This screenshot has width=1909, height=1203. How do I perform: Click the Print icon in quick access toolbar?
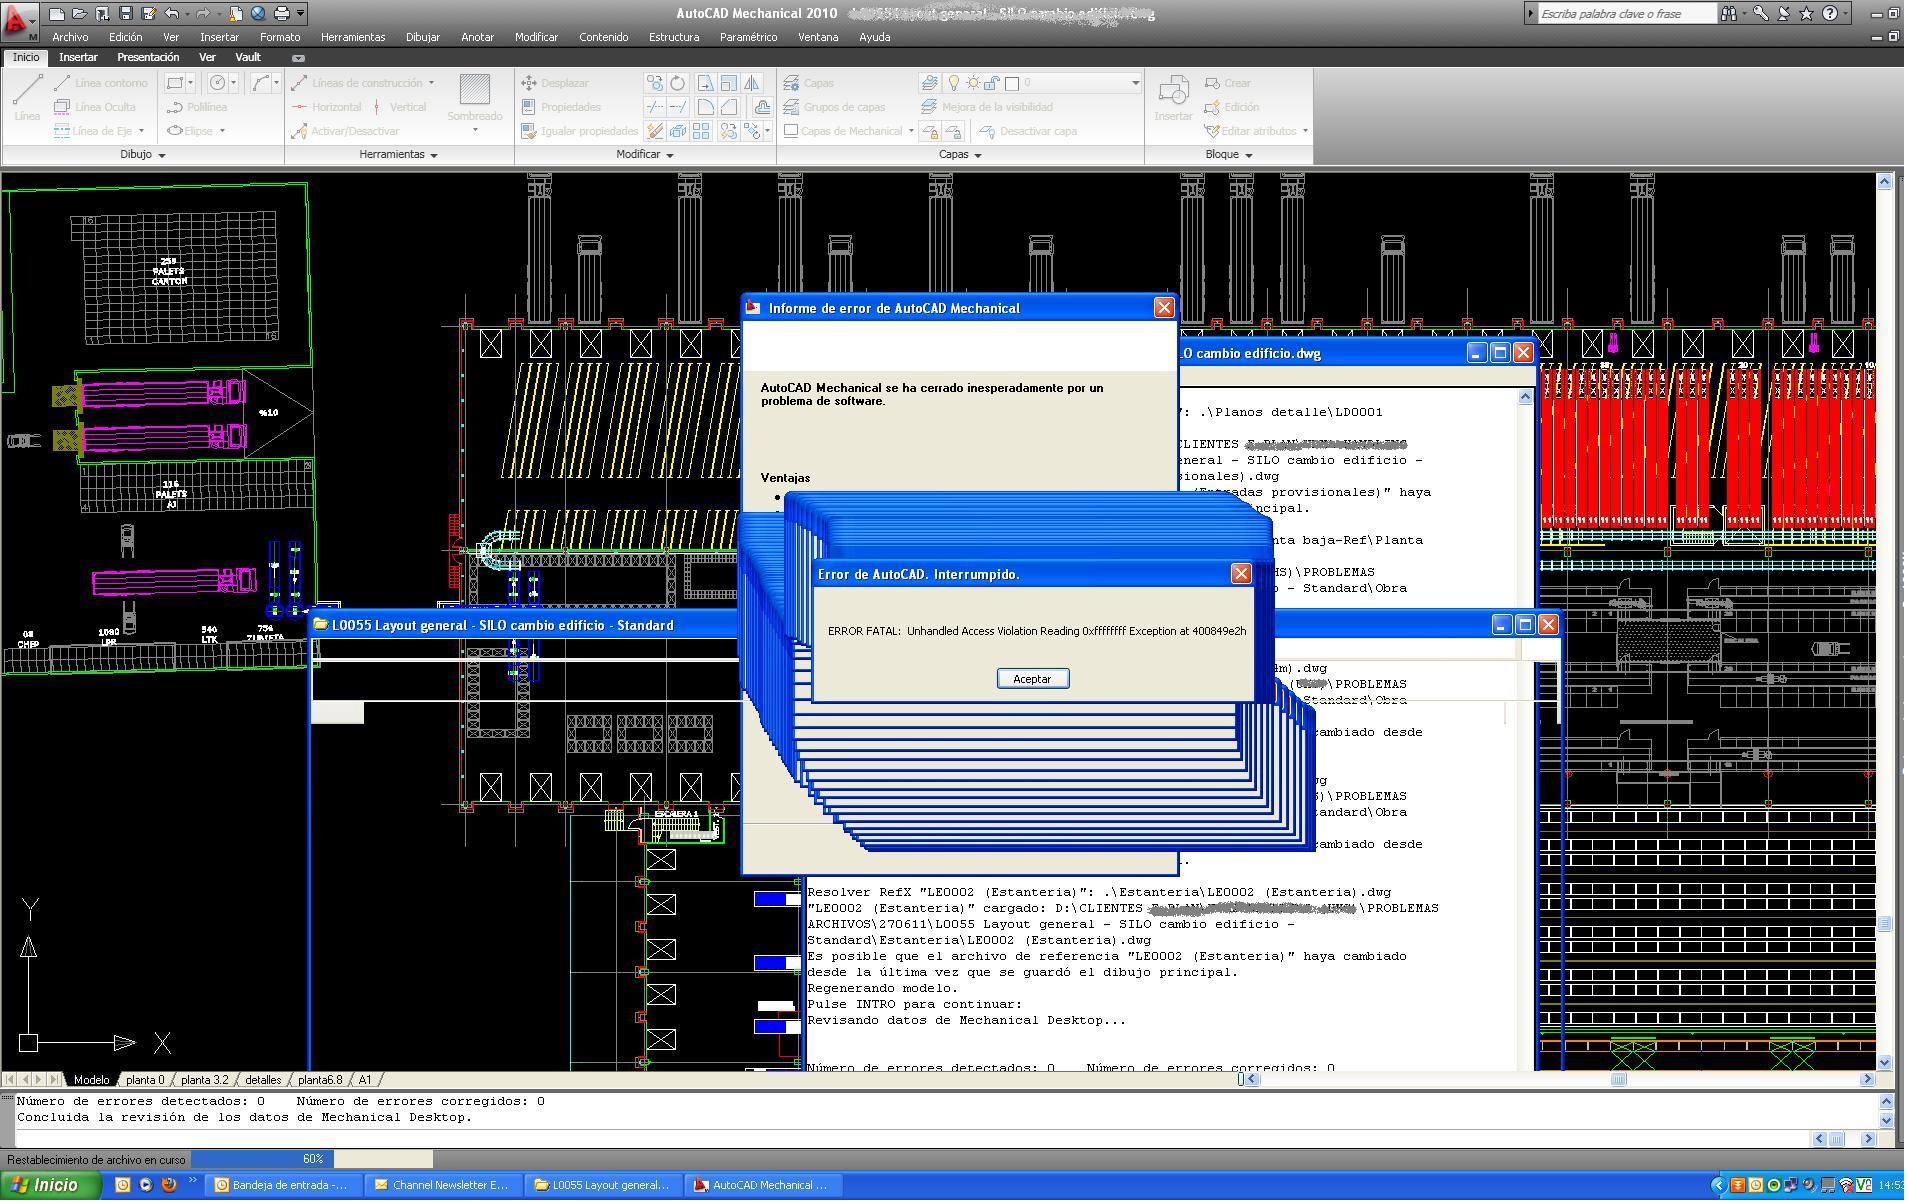pos(281,14)
